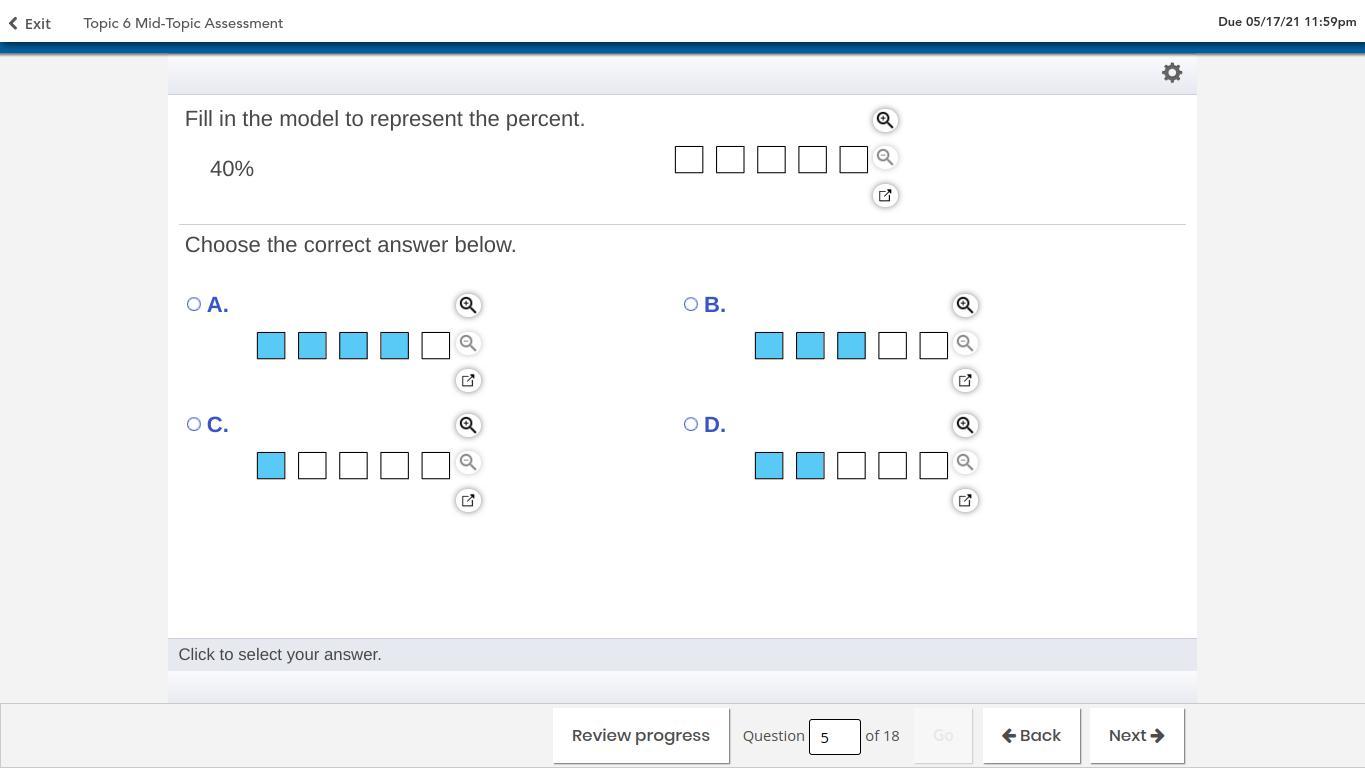This screenshot has width=1365, height=768.
Task: Zoom in on option A model
Action: [x=468, y=305]
